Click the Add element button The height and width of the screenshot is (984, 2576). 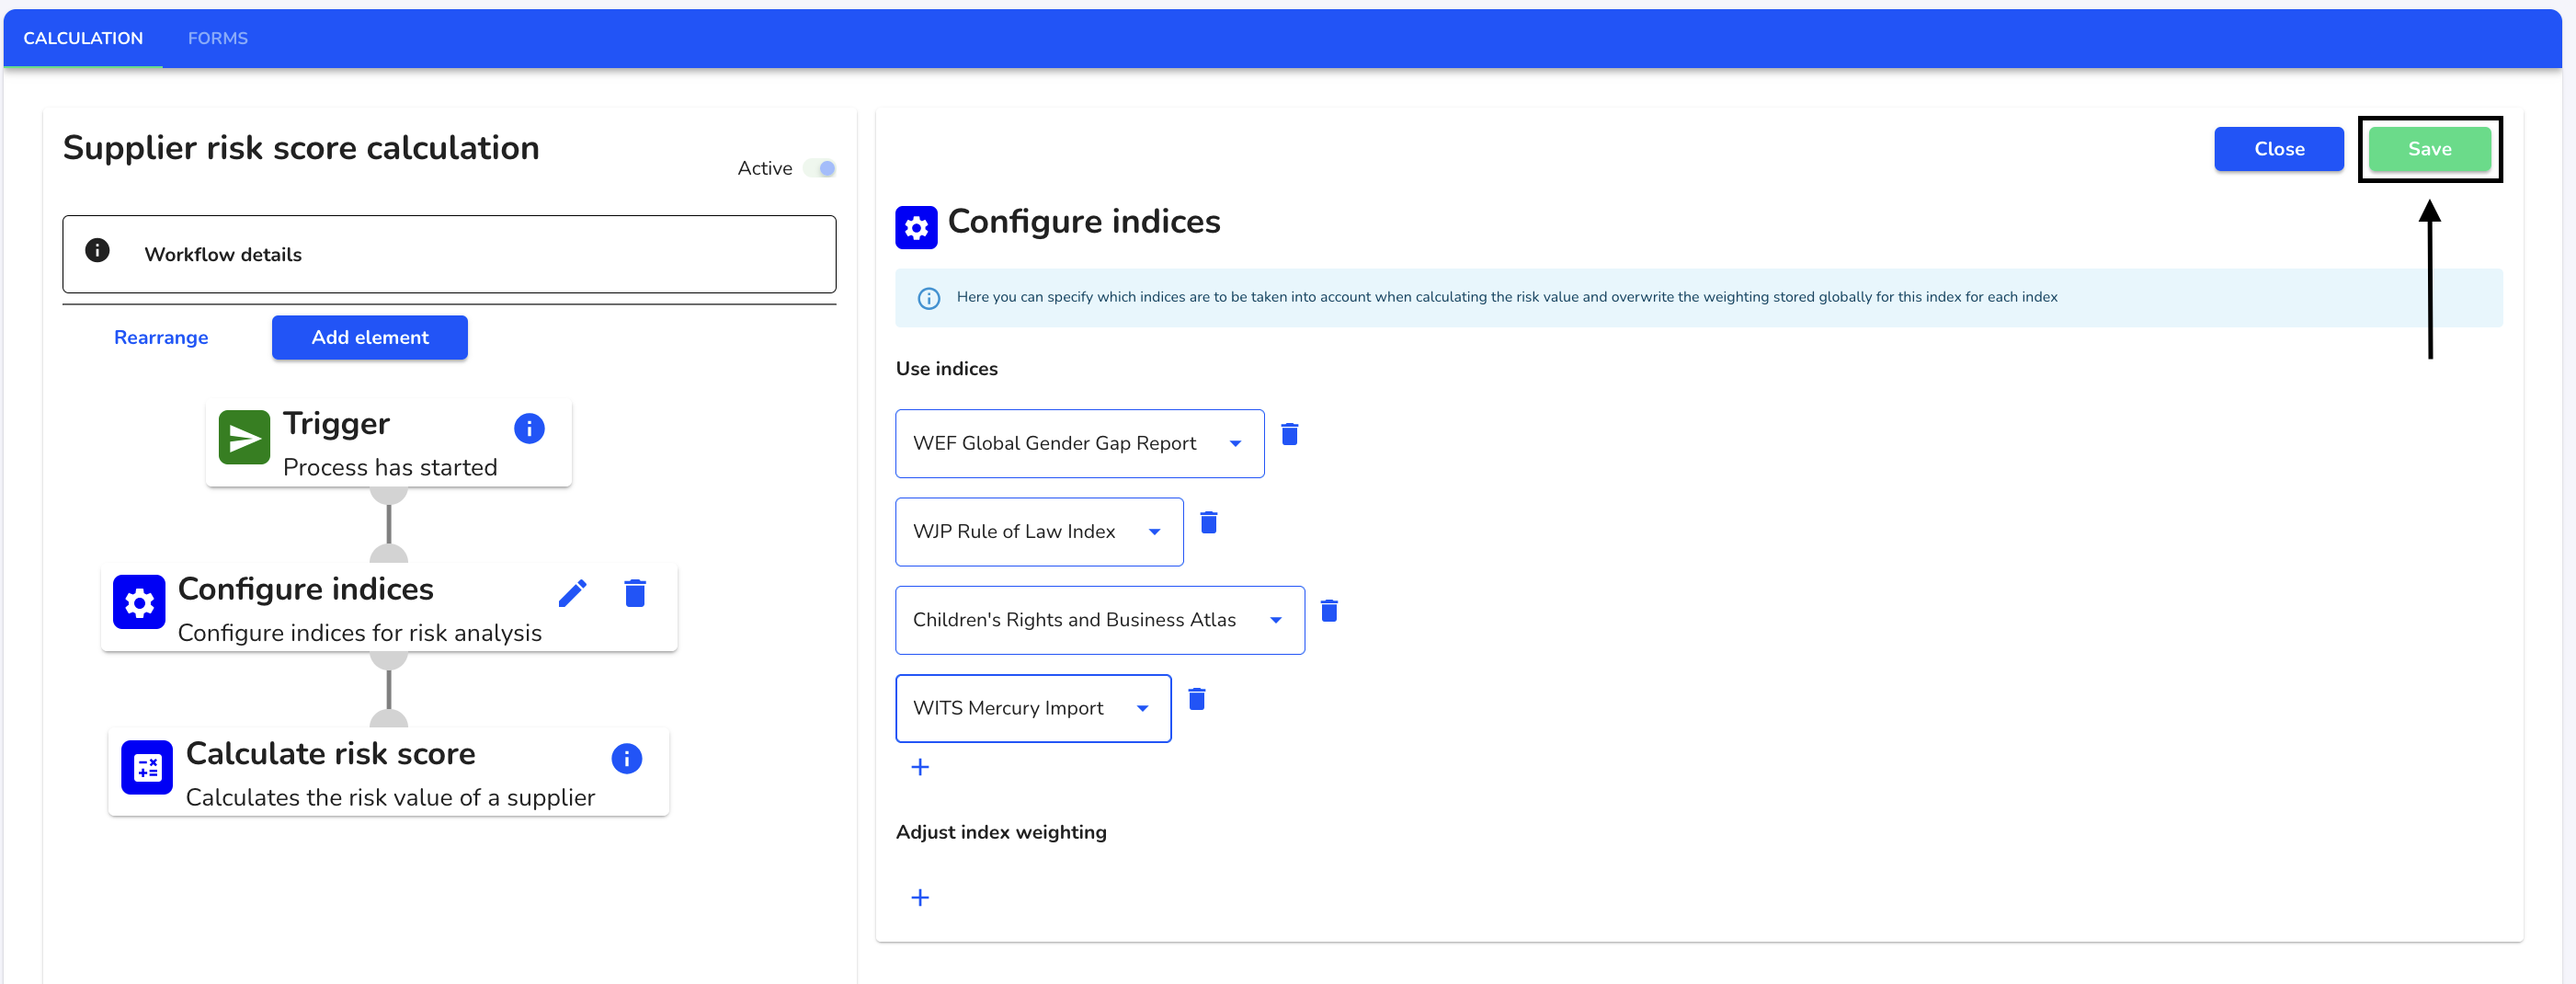point(370,337)
